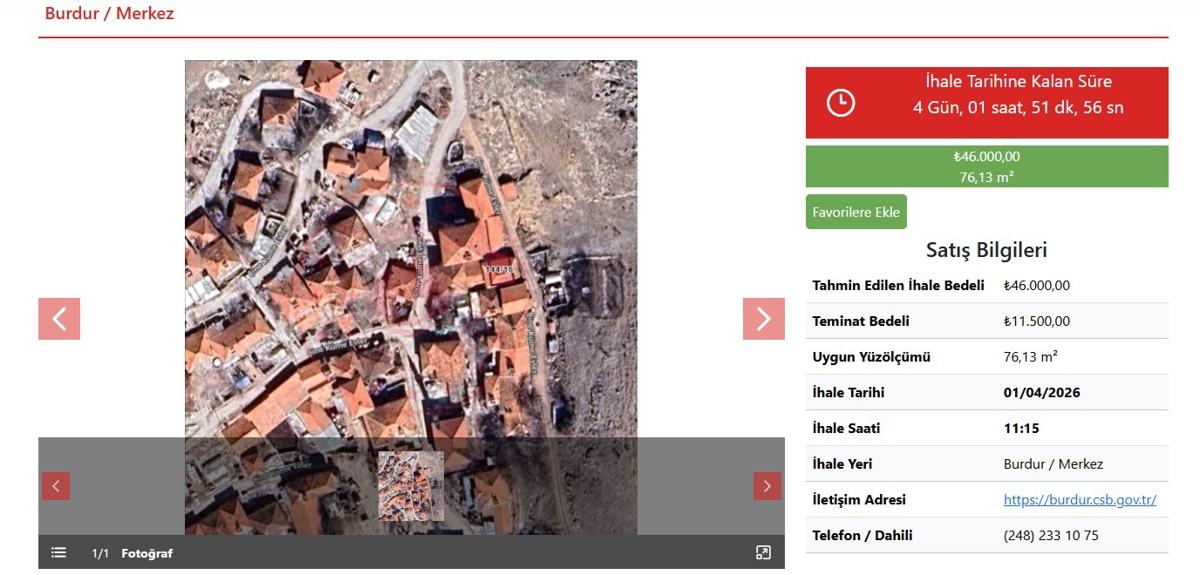Select the satellite photo thumbnail
Image resolution: width=1200 pixels, height=575 pixels.
click(411, 486)
